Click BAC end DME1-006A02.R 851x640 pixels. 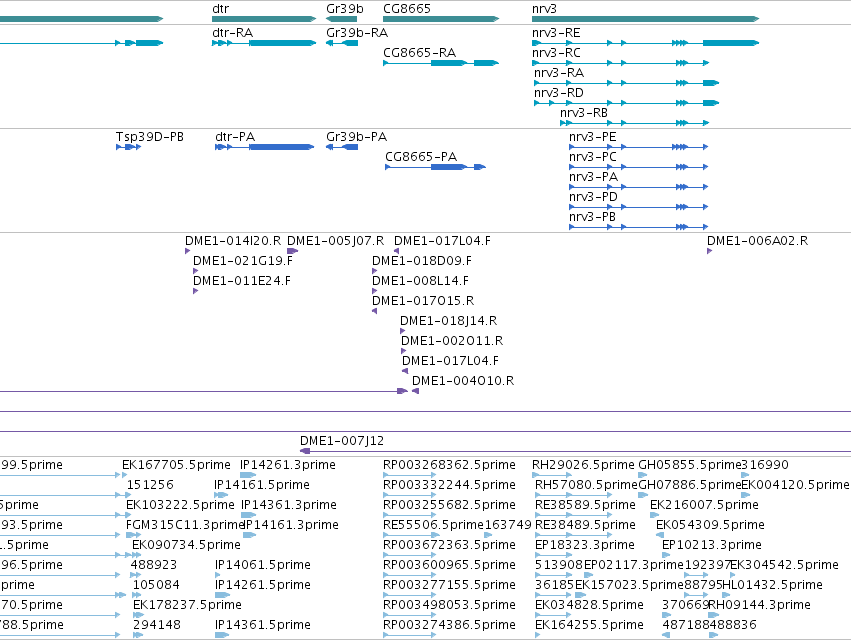757,241
